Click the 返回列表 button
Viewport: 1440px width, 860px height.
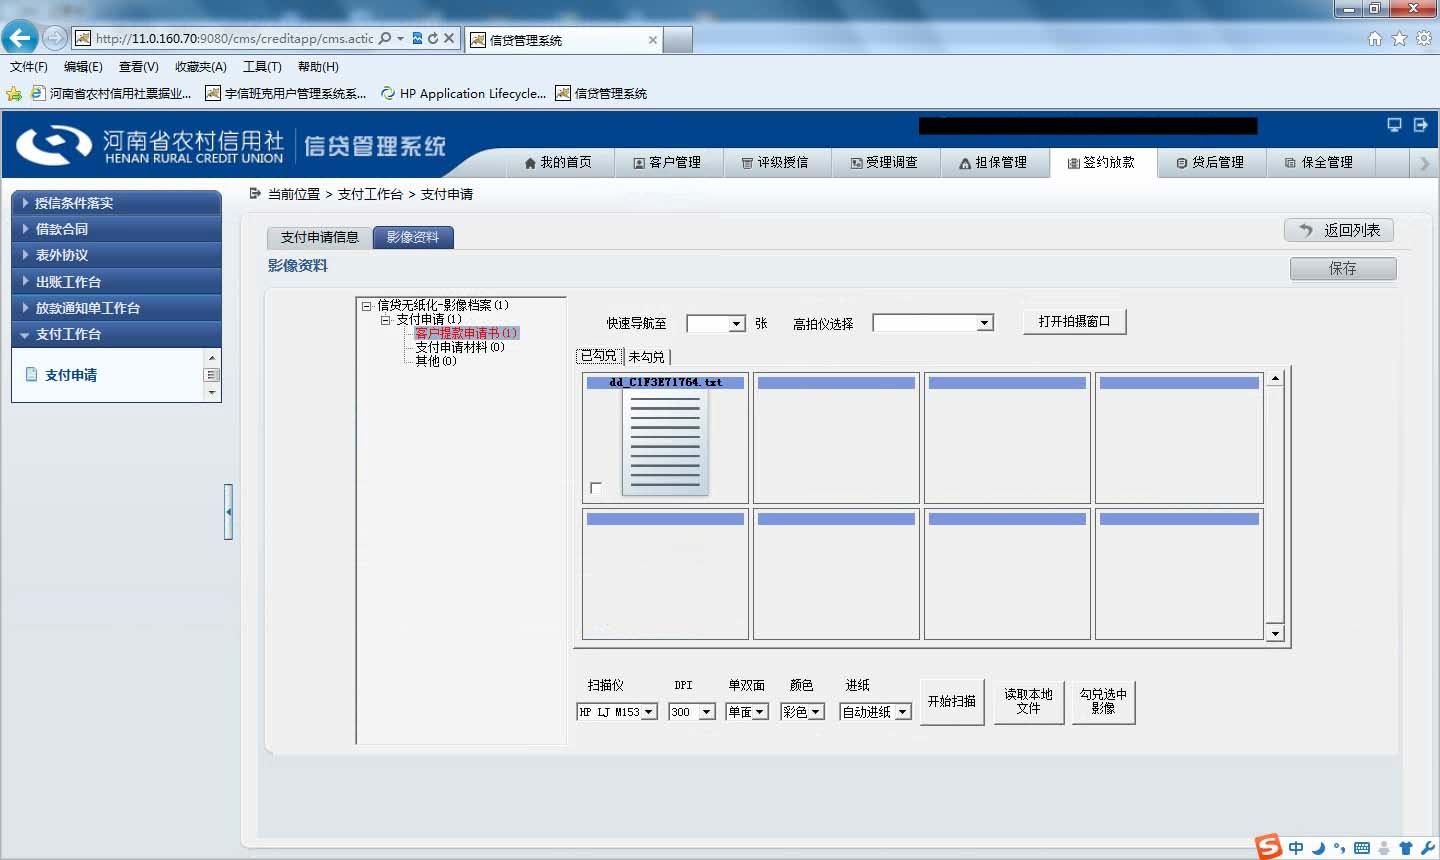click(1339, 230)
